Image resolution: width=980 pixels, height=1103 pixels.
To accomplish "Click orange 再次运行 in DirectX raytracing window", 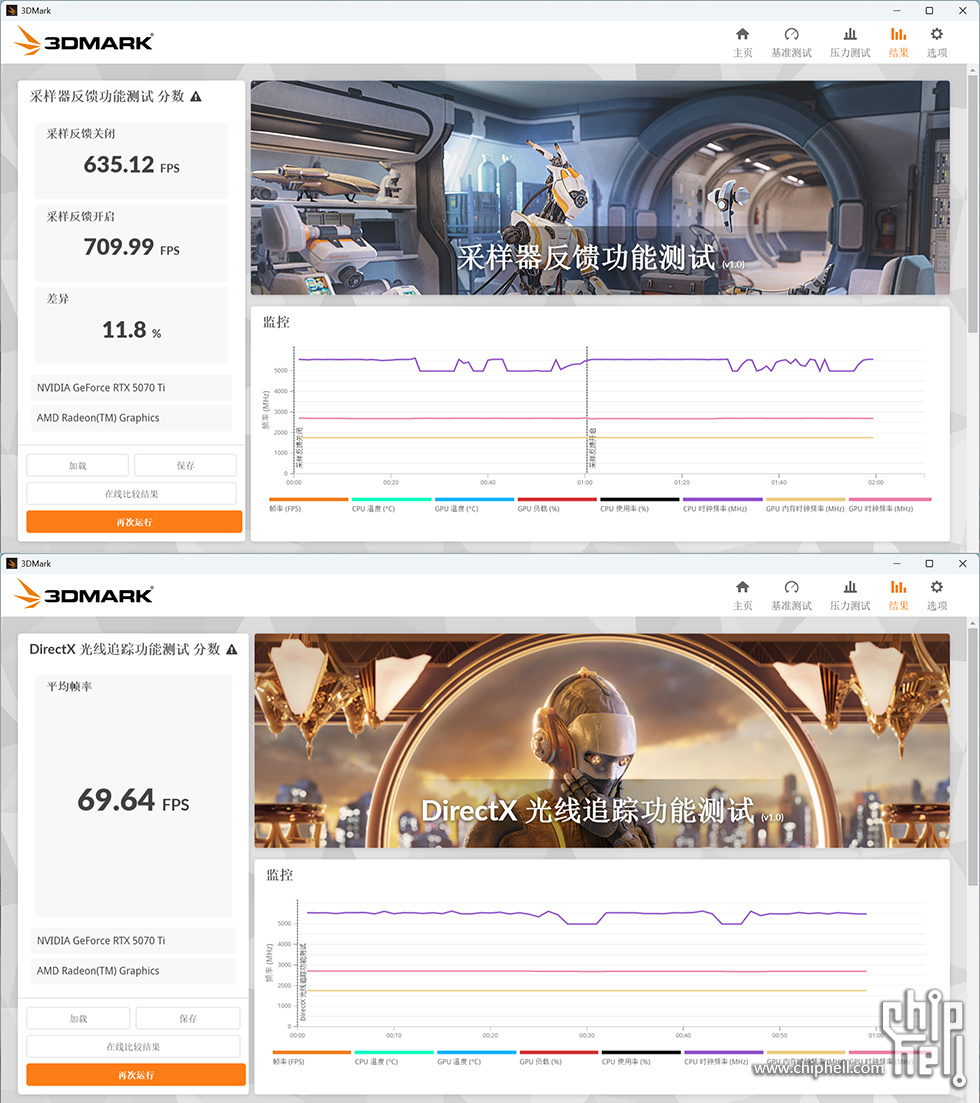I will click(x=136, y=1074).
